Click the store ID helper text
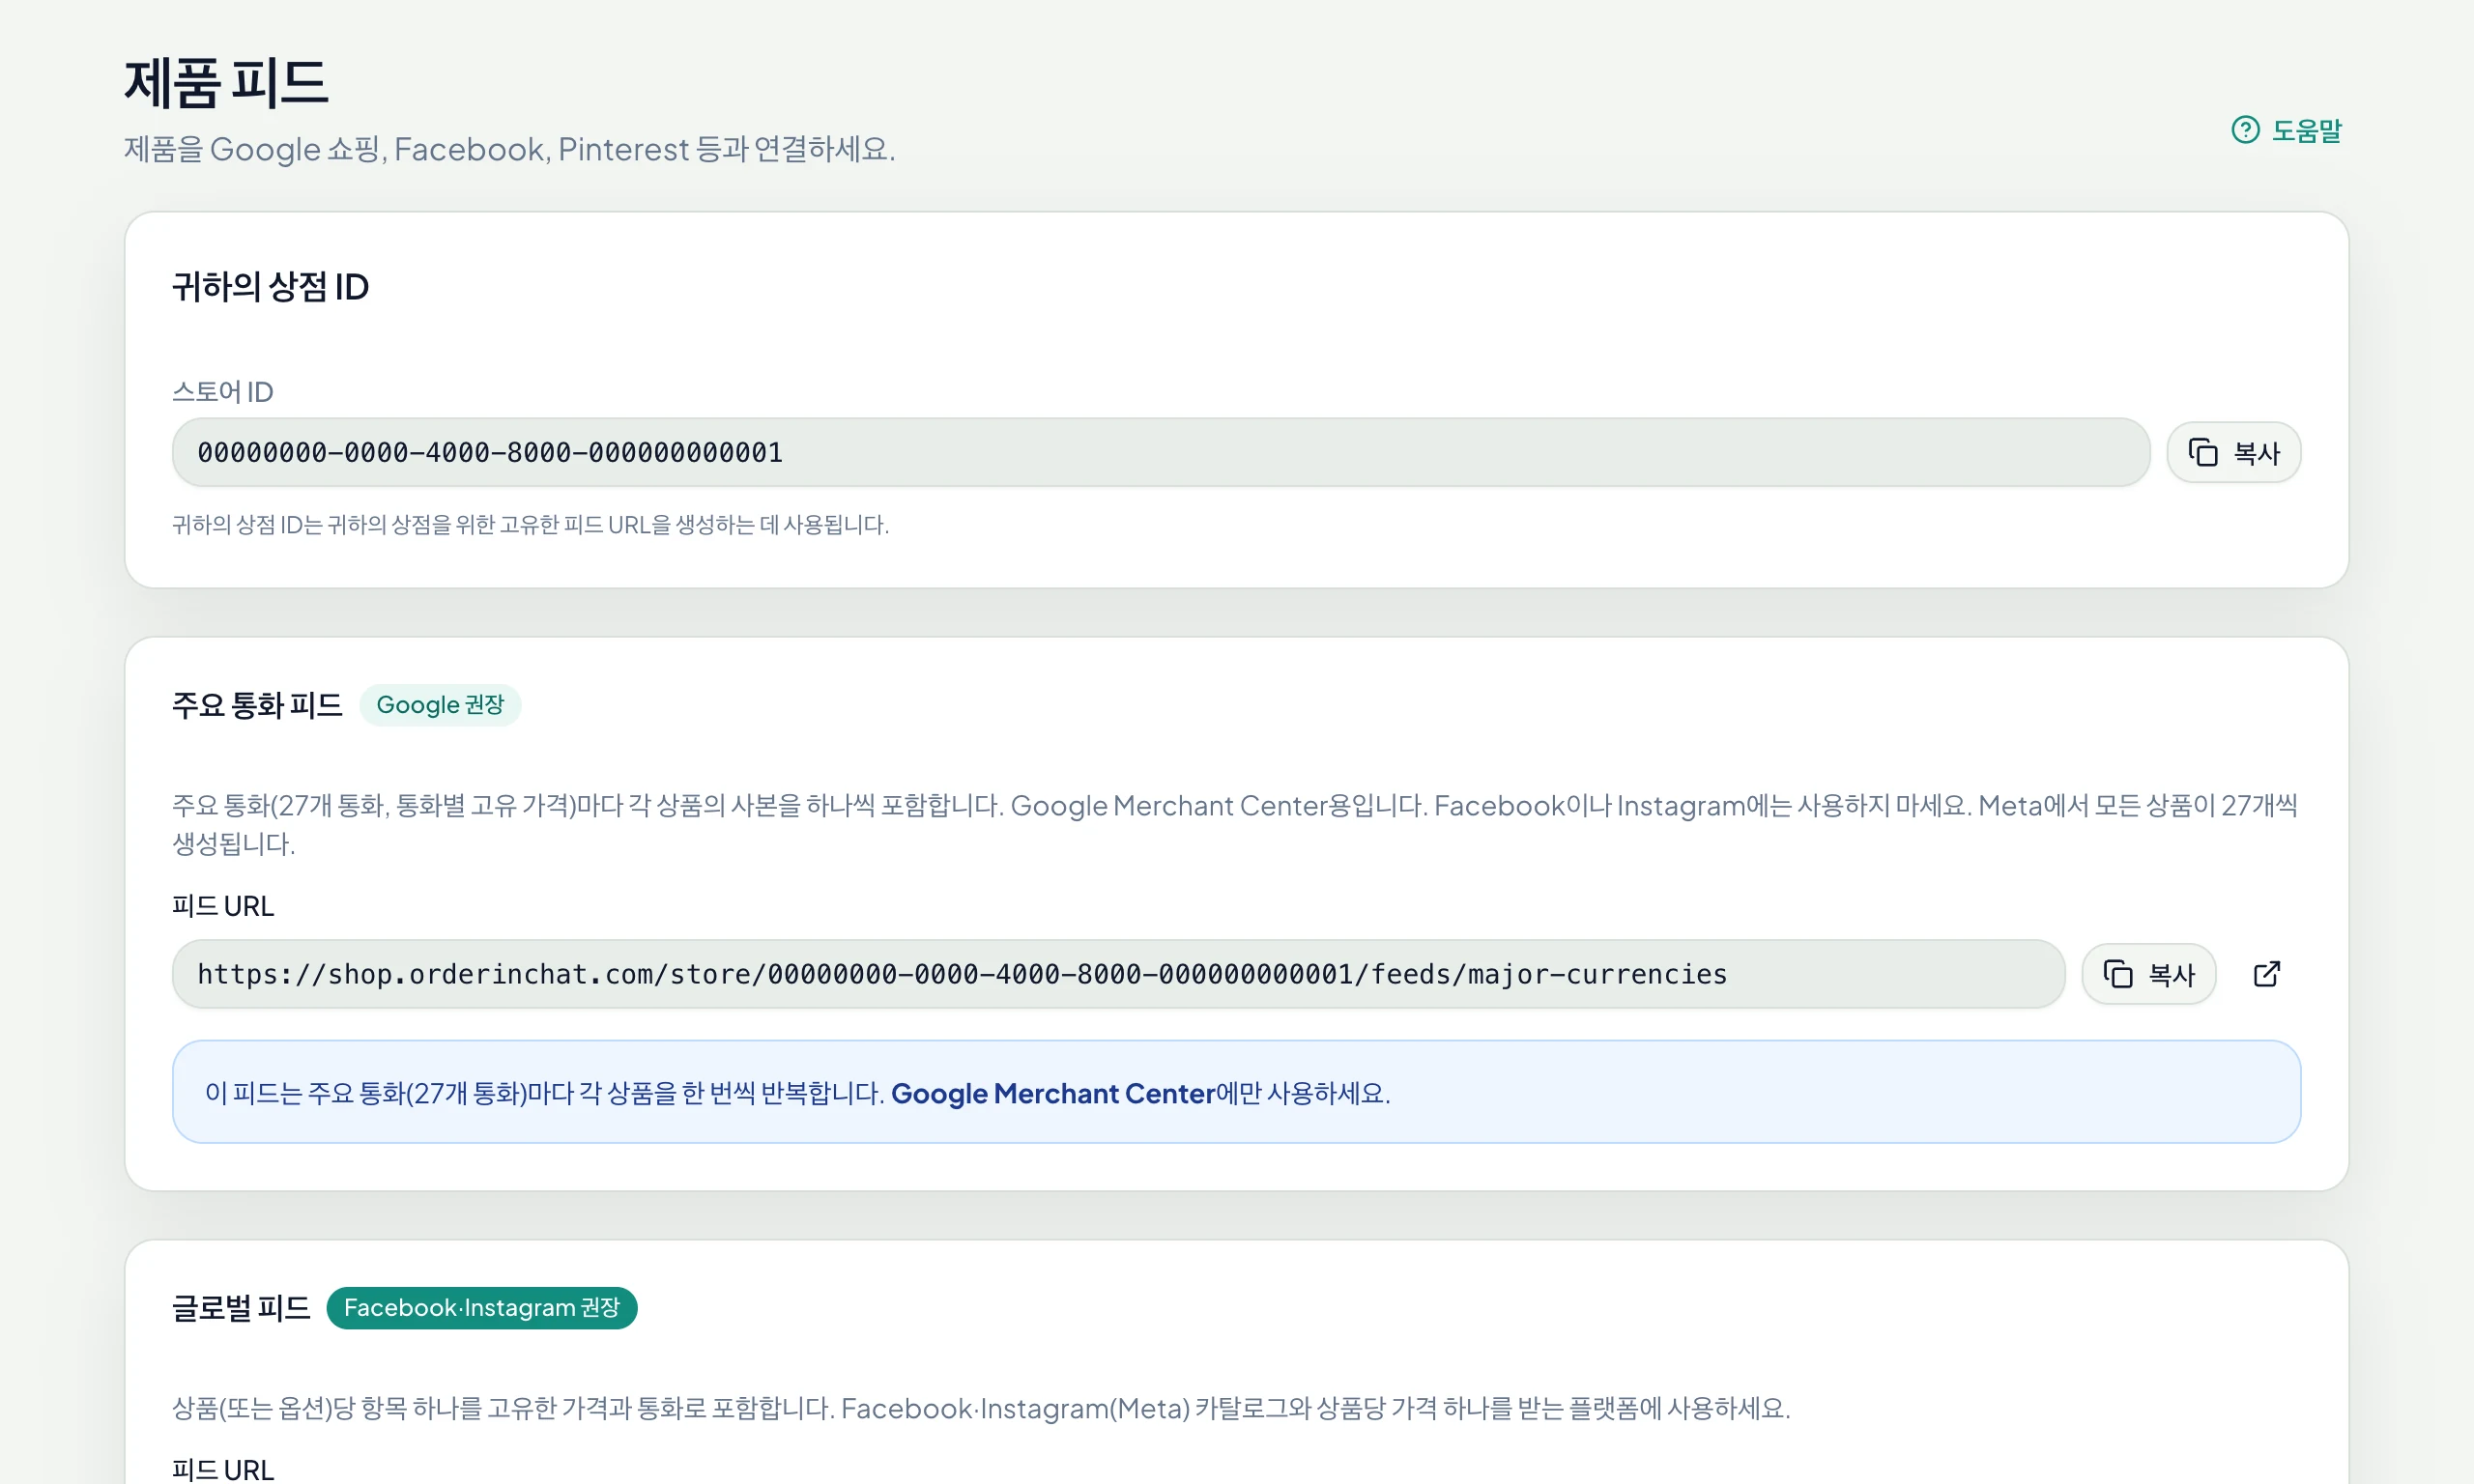The width and height of the screenshot is (2474, 1484). (530, 525)
